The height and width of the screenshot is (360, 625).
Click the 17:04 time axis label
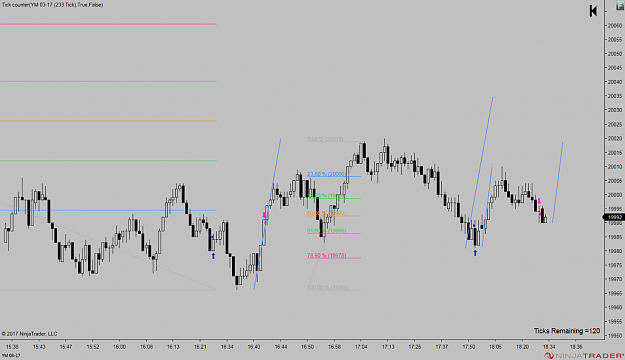[361, 347]
